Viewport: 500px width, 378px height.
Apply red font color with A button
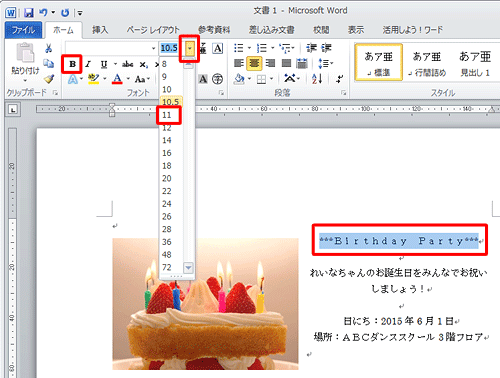click(117, 79)
